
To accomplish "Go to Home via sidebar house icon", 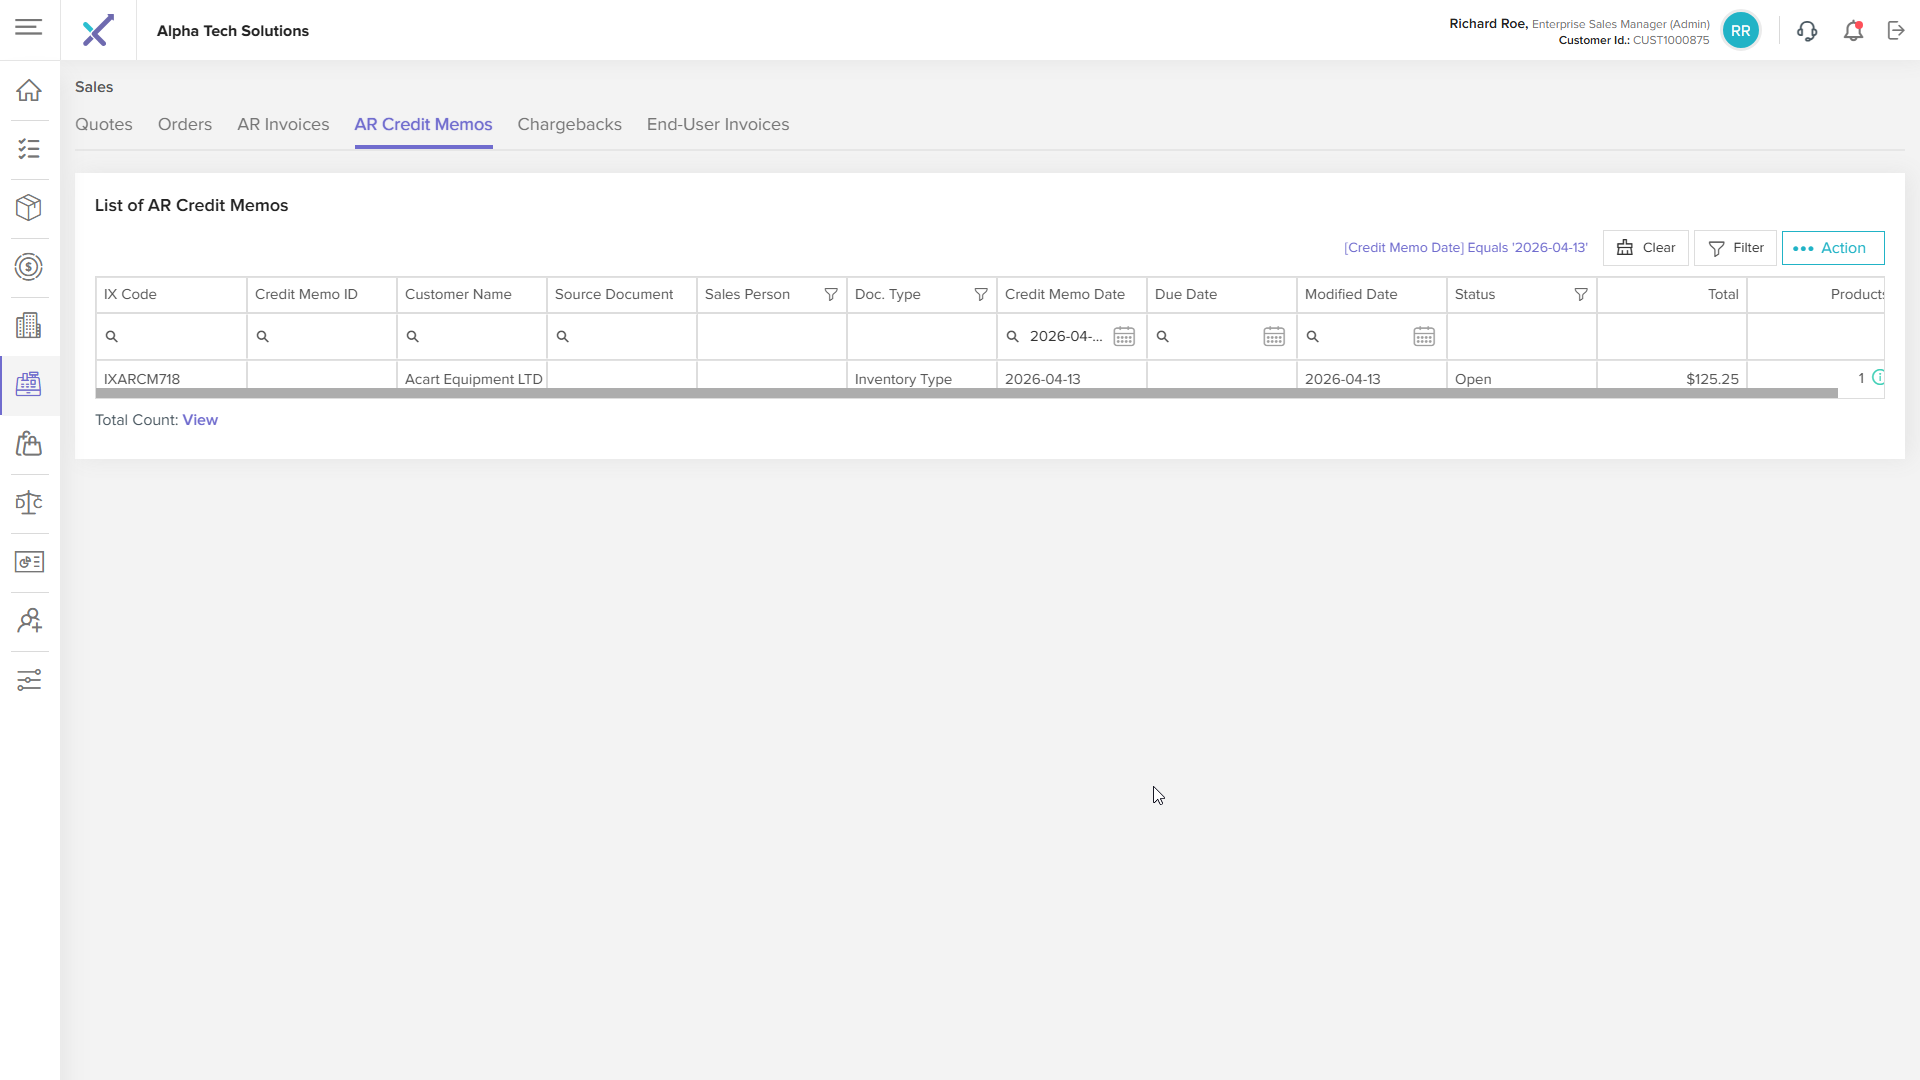I will [29, 90].
